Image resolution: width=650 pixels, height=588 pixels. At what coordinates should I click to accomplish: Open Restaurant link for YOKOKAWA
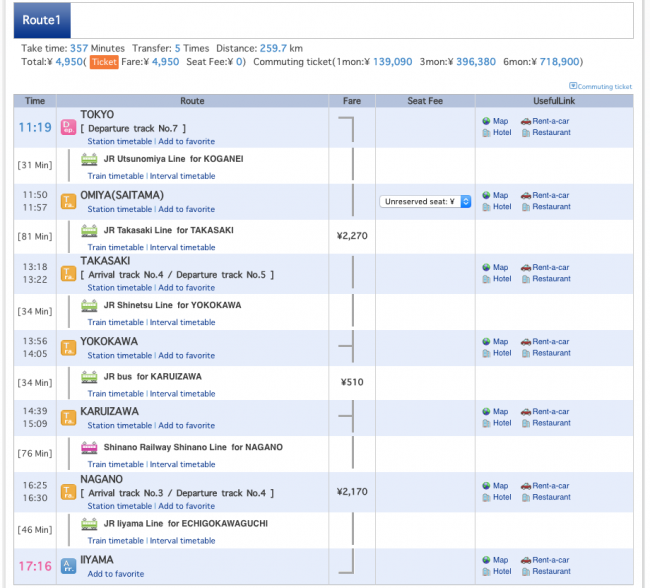tap(551, 353)
